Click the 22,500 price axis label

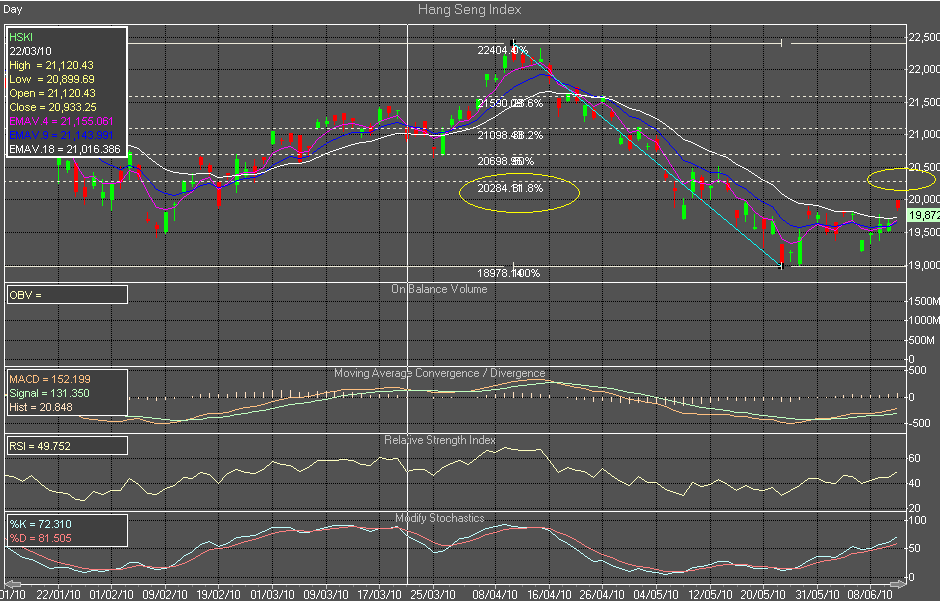[x=924, y=37]
